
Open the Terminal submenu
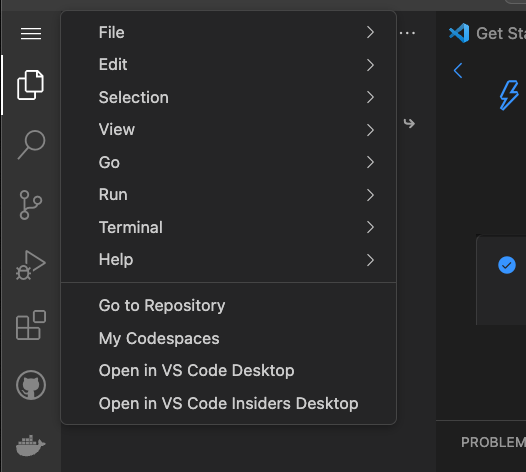click(x=228, y=227)
